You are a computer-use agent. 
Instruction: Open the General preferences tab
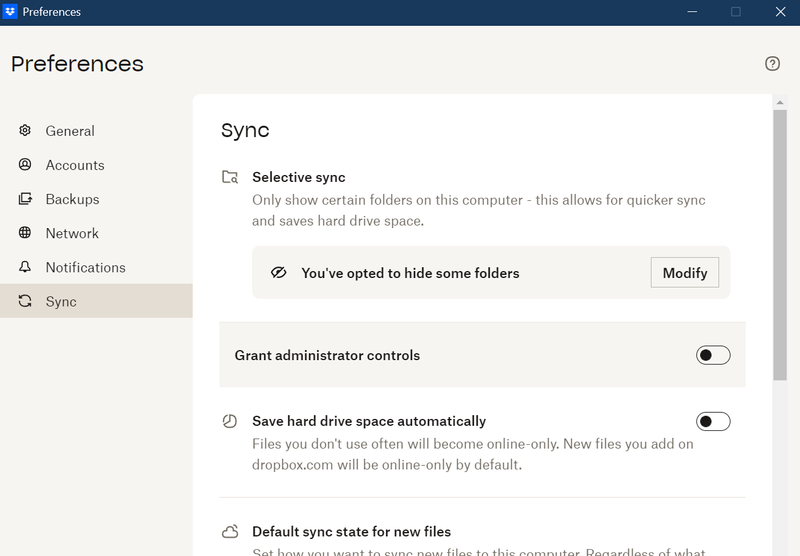coord(70,131)
